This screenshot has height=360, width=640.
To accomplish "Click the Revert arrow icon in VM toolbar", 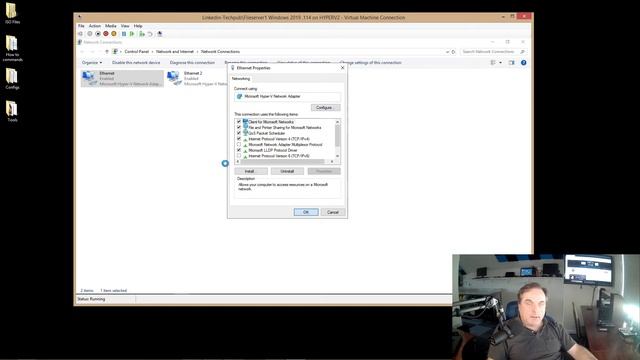I will coord(150,34).
